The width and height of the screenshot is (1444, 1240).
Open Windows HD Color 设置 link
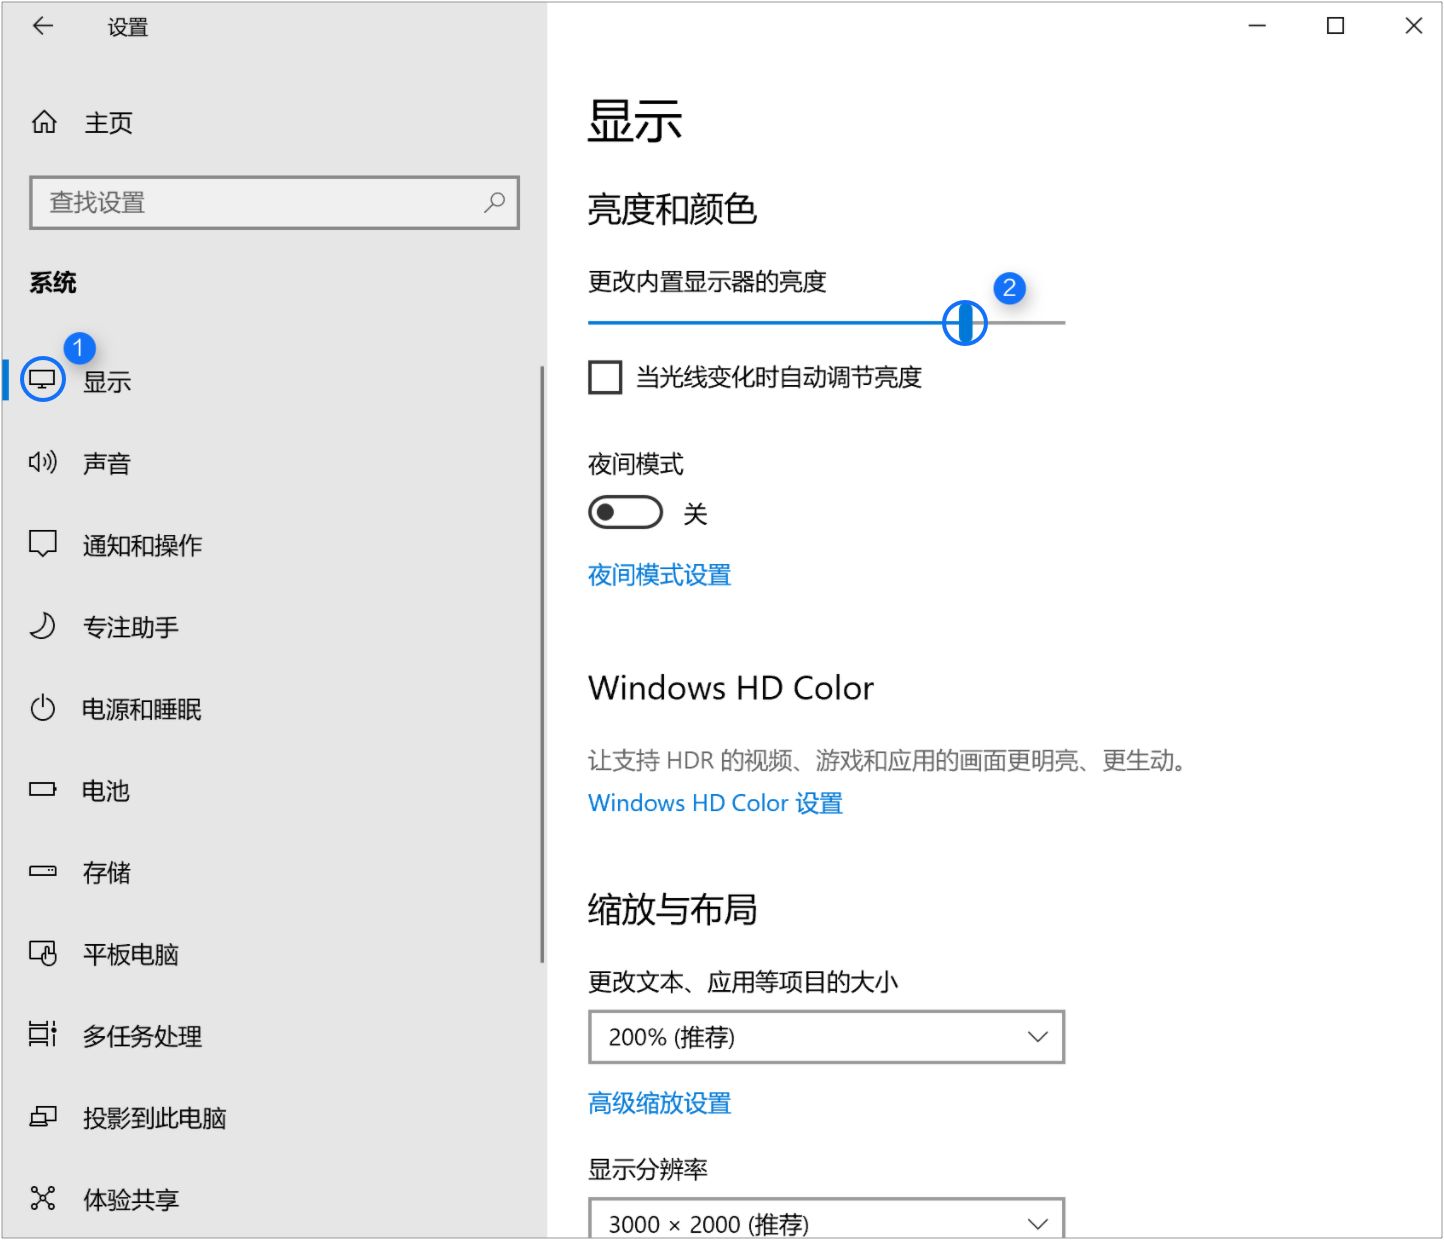pyautogui.click(x=715, y=803)
